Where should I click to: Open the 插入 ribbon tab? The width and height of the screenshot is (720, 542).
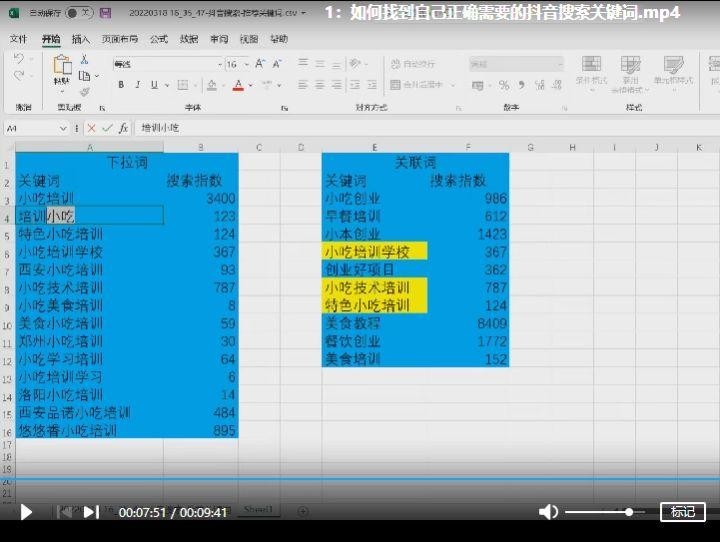point(81,39)
